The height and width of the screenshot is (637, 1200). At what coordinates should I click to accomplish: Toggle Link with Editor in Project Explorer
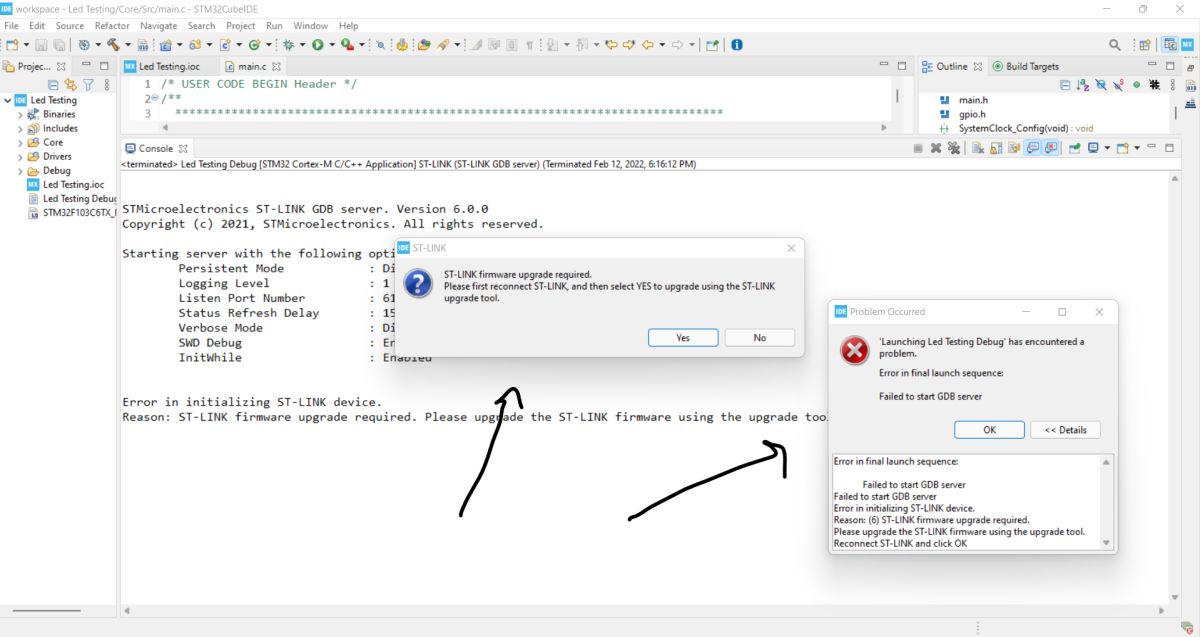[x=70, y=85]
